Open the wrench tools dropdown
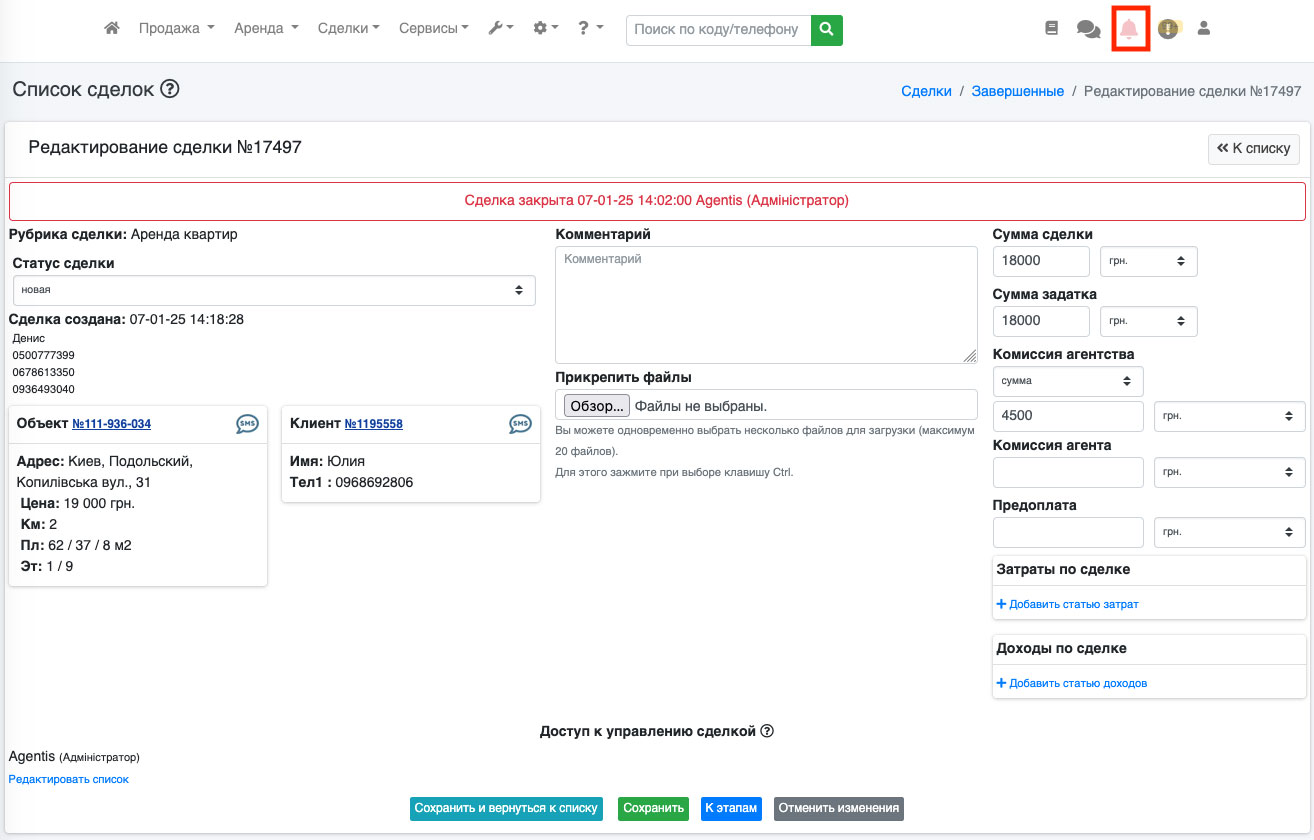1314x840 pixels. pos(500,29)
